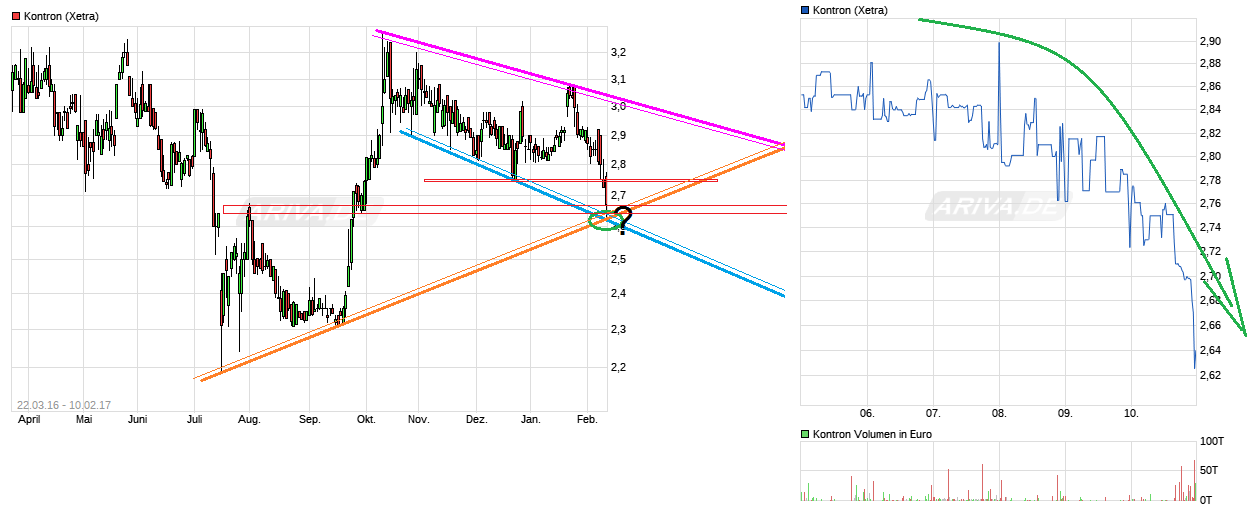
Task: Click the 08. day label on the intraday x-axis
Action: (999, 412)
